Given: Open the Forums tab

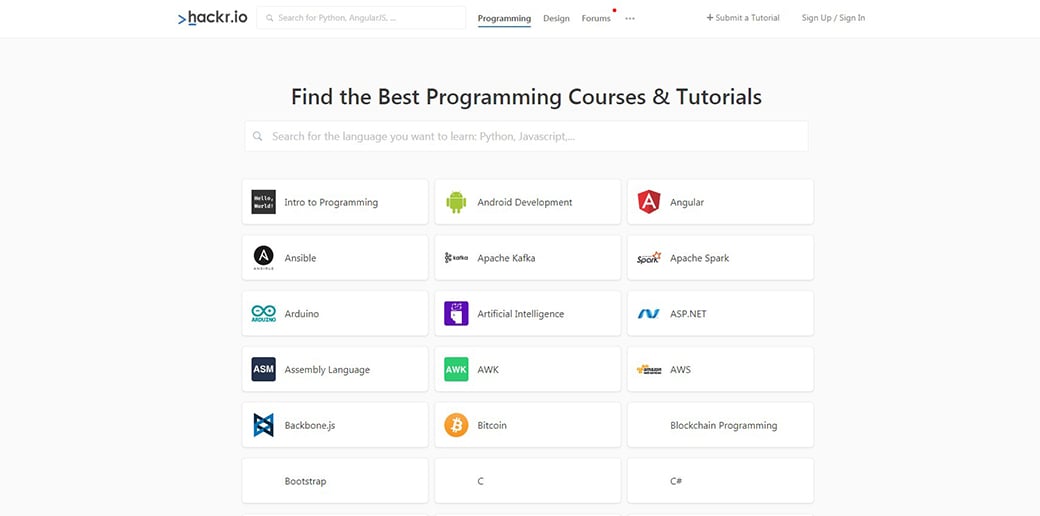Looking at the screenshot, I should [x=596, y=18].
